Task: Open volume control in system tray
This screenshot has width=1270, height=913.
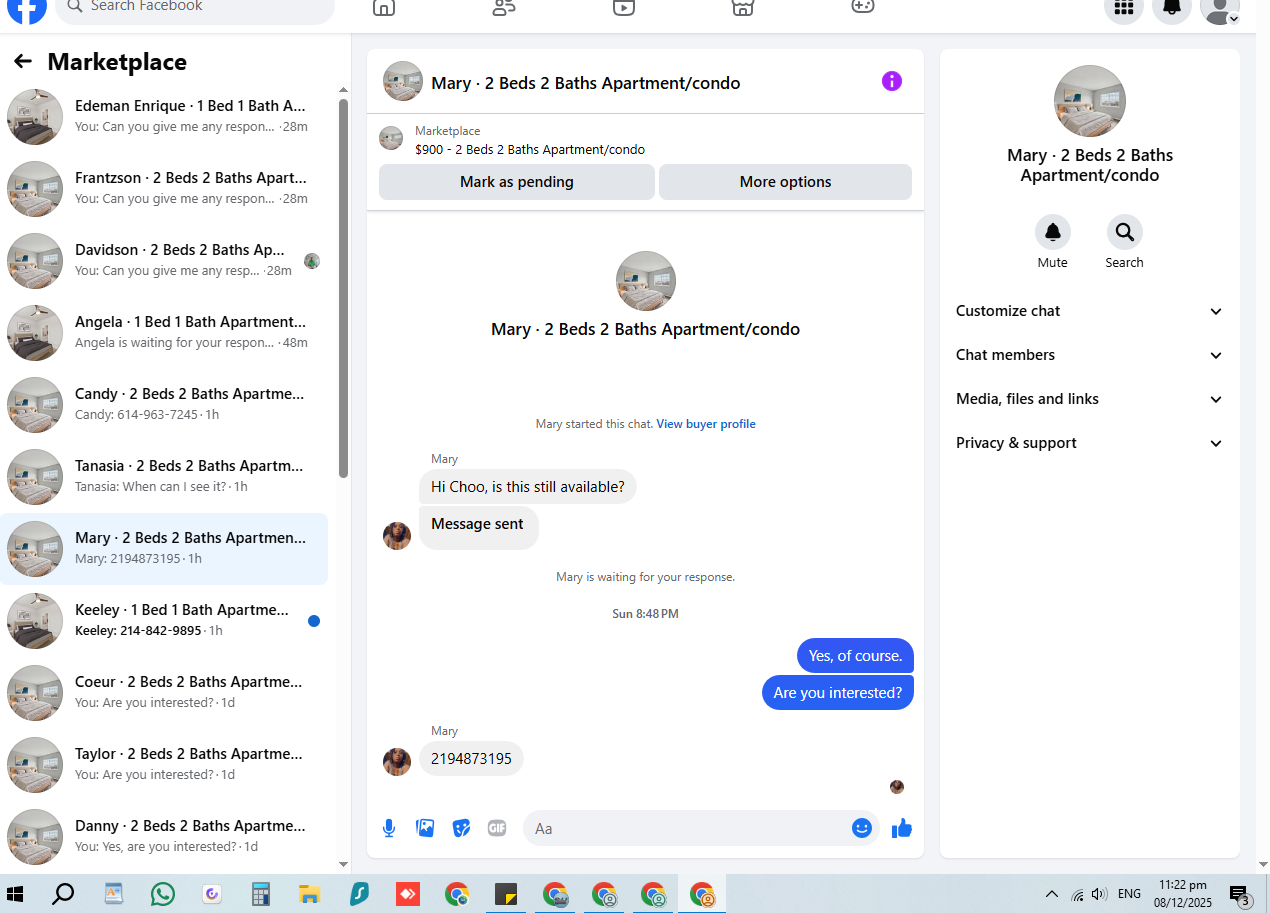Action: 1099,894
